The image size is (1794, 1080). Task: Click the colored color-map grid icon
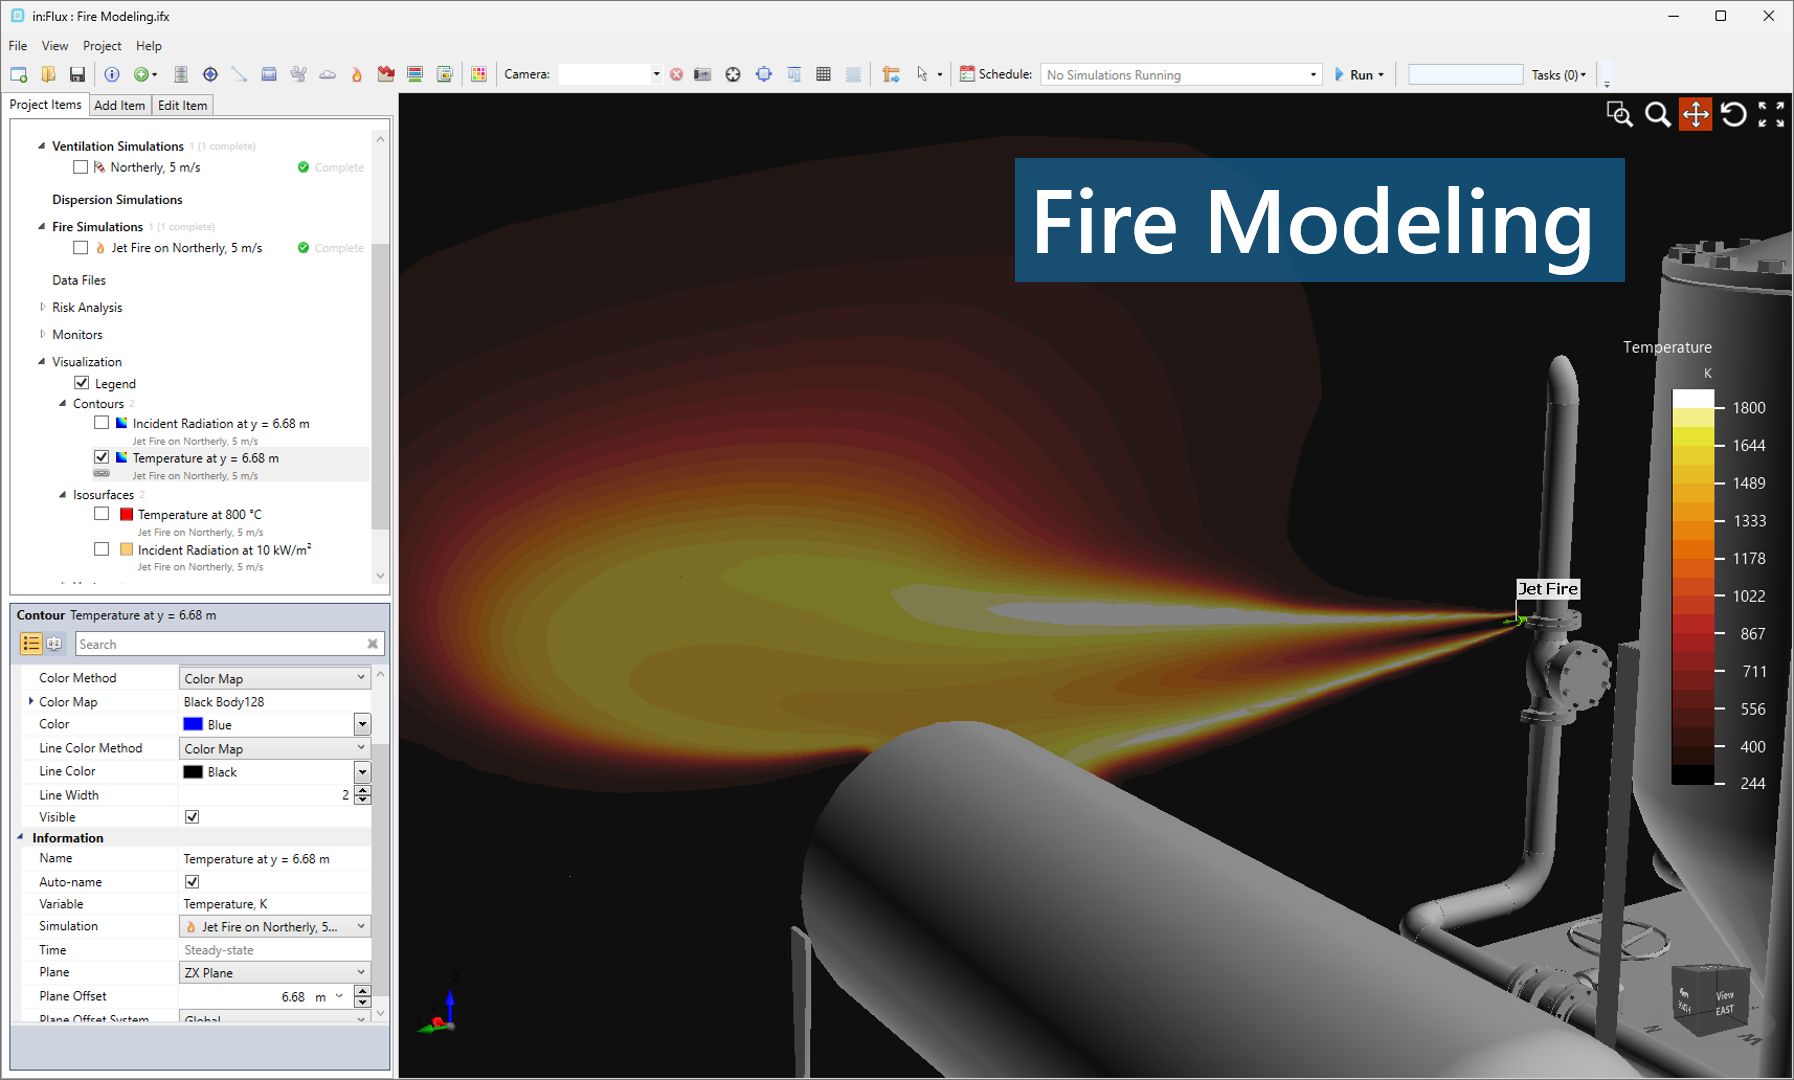click(479, 75)
